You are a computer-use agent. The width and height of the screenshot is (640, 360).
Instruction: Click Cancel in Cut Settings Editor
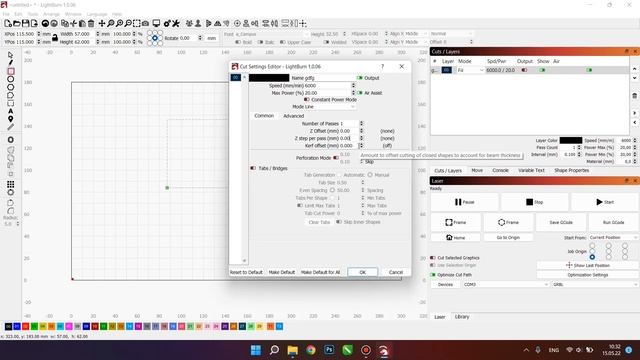[396, 272]
